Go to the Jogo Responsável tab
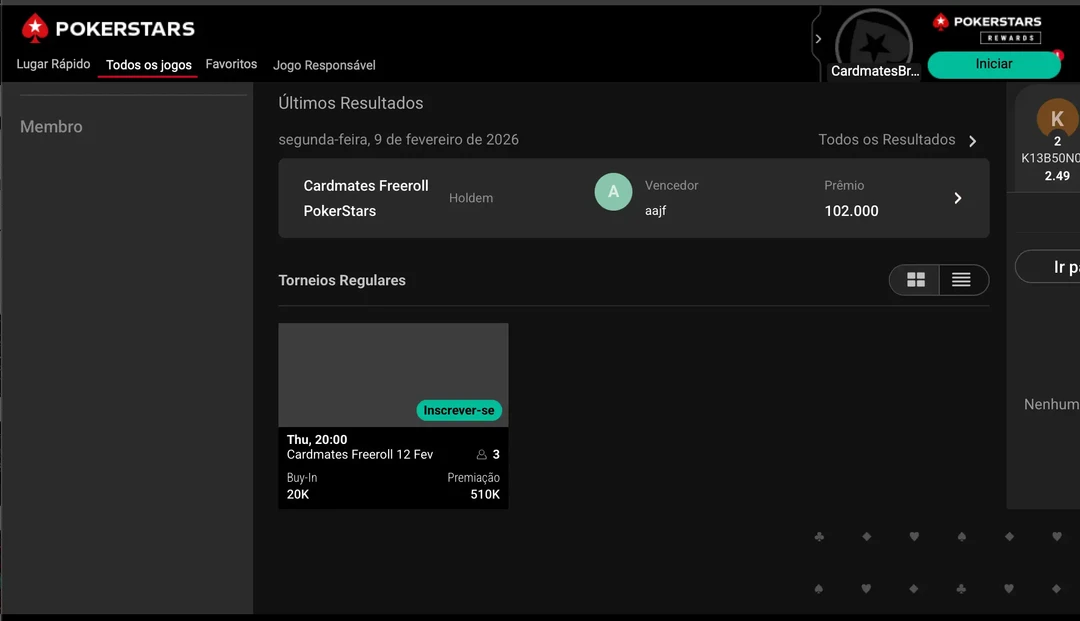1080x621 pixels. (324, 65)
